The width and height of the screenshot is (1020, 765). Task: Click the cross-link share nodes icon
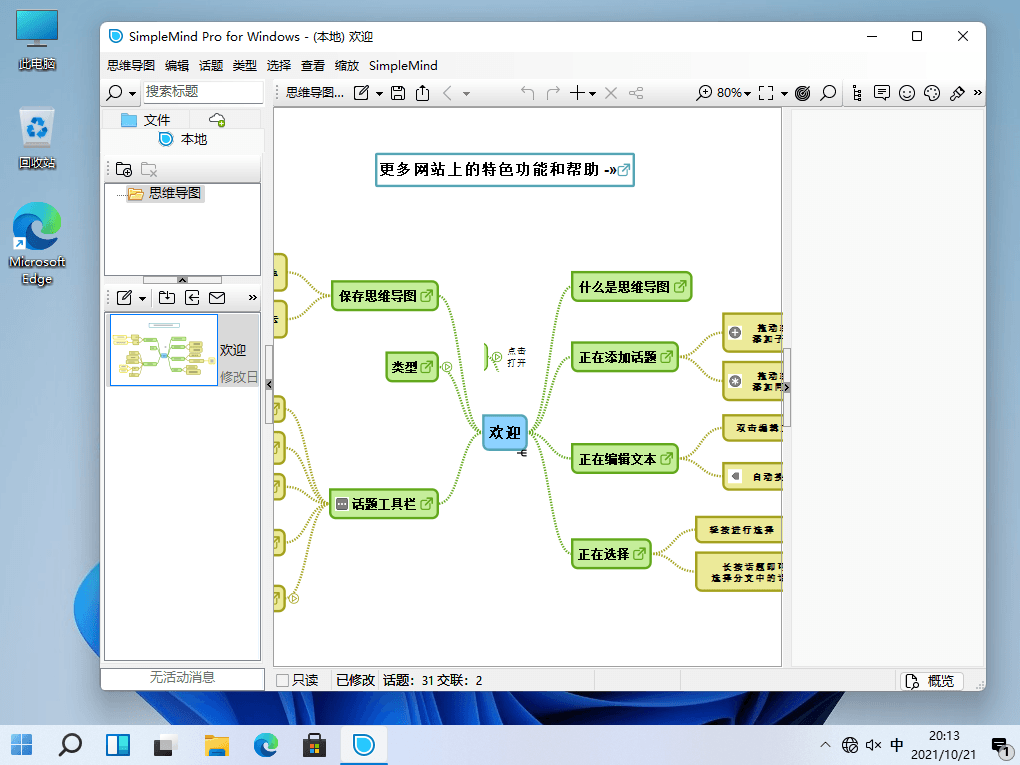tap(636, 93)
